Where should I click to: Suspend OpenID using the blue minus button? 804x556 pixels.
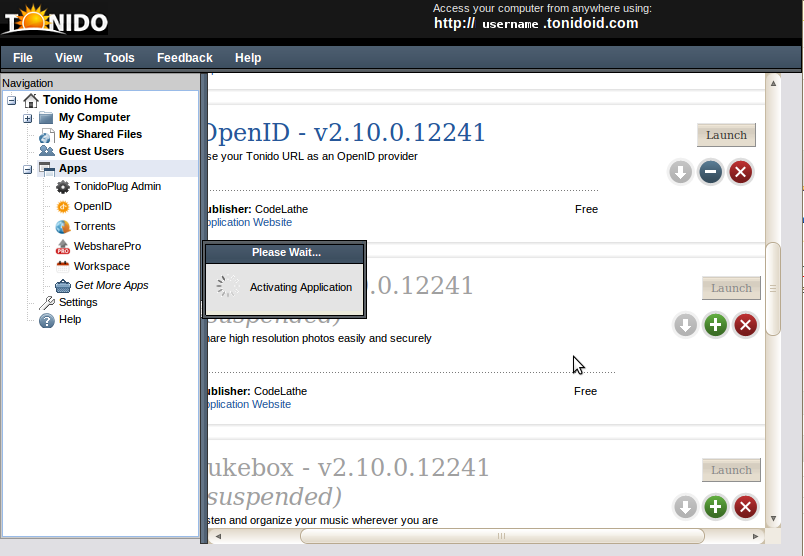click(710, 173)
